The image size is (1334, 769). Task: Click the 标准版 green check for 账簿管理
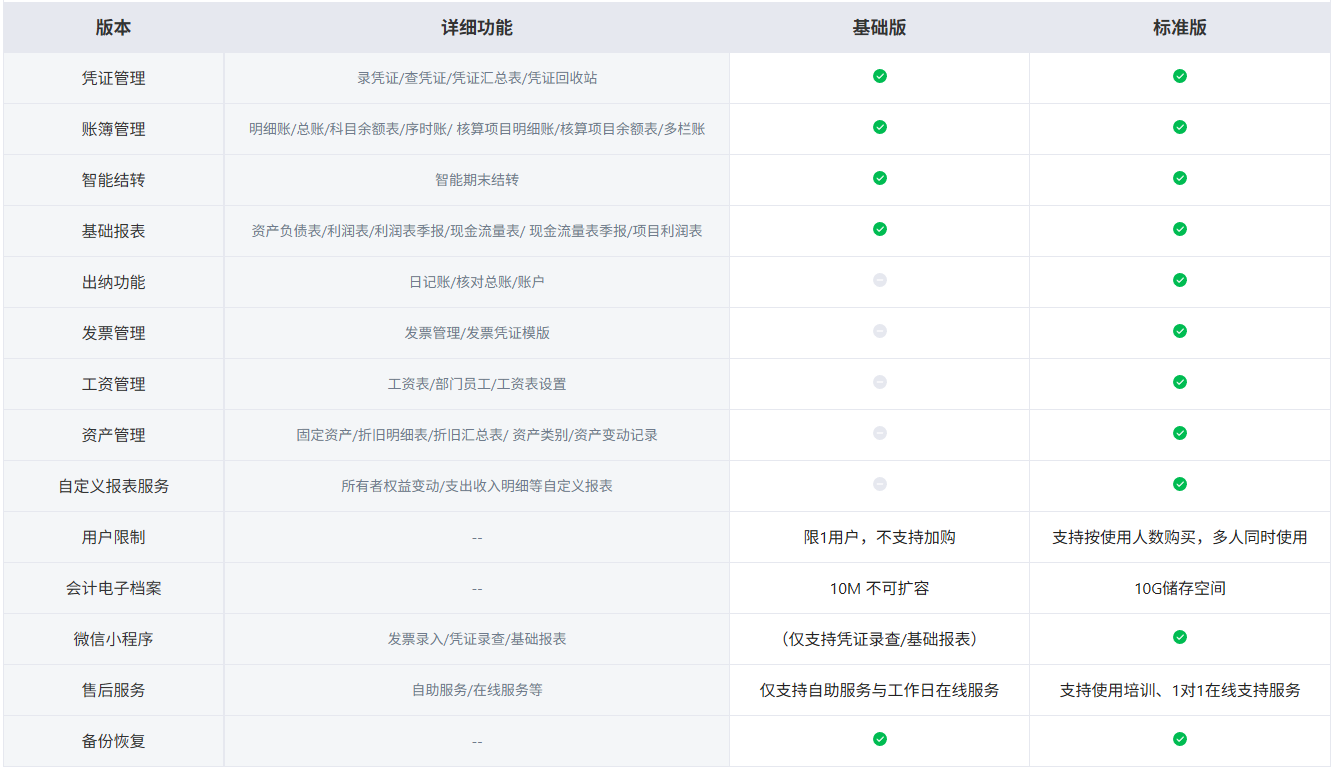[x=1179, y=127]
